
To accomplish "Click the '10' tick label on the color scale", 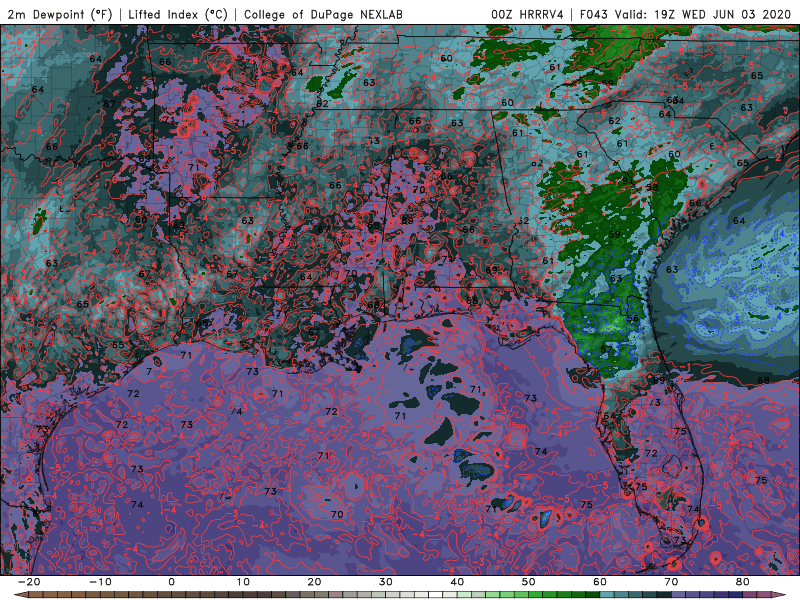I will point(243,582).
